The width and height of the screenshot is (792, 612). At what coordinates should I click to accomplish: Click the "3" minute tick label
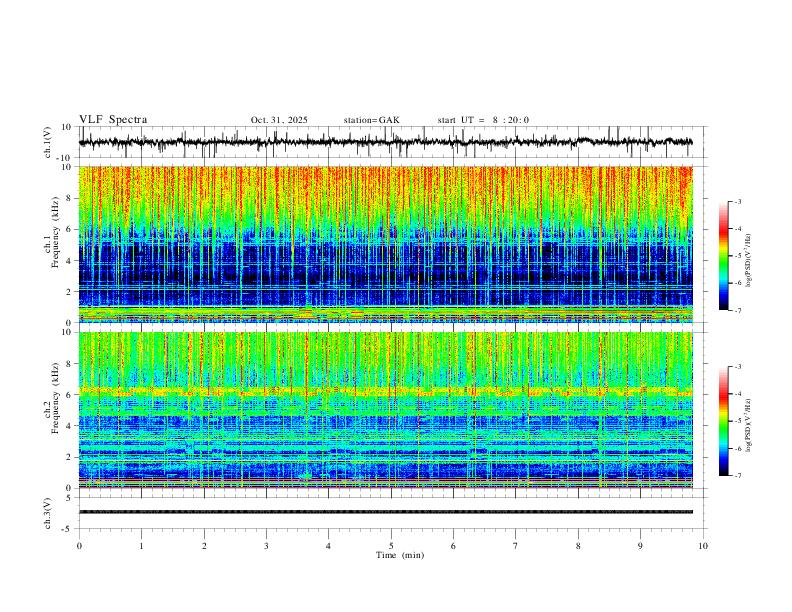click(x=266, y=546)
